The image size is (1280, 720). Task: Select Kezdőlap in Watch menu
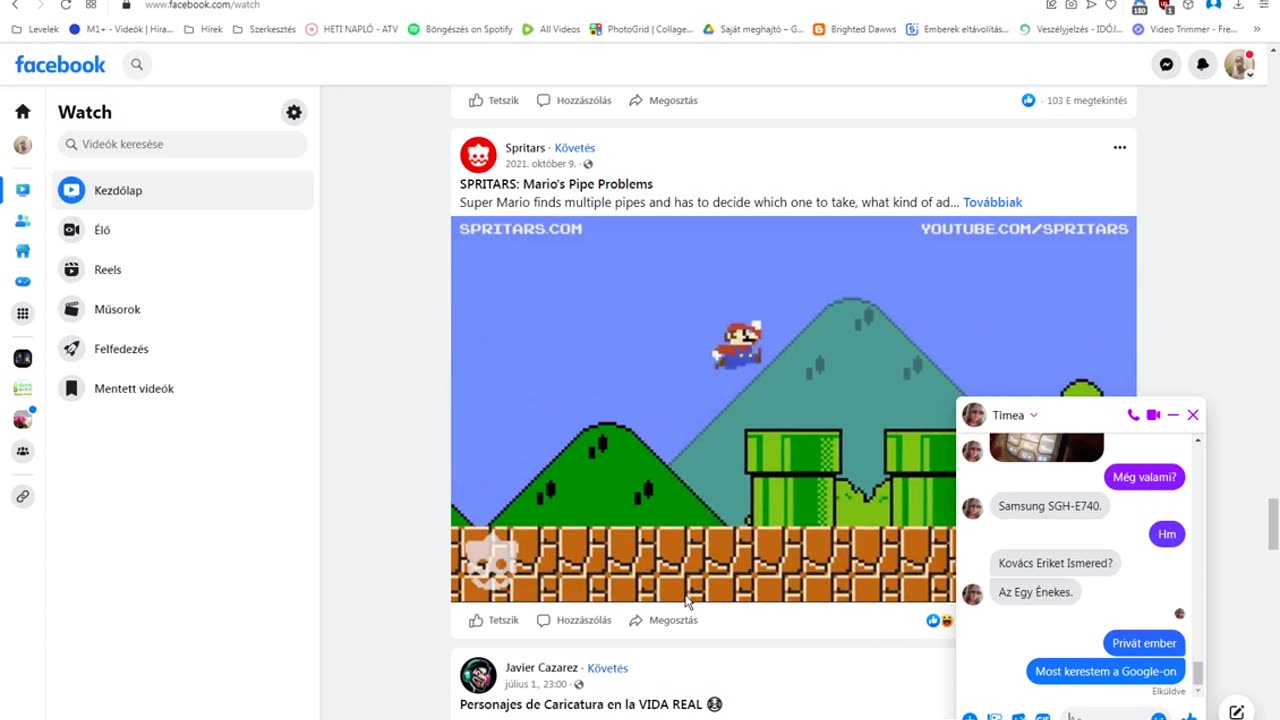[183, 190]
